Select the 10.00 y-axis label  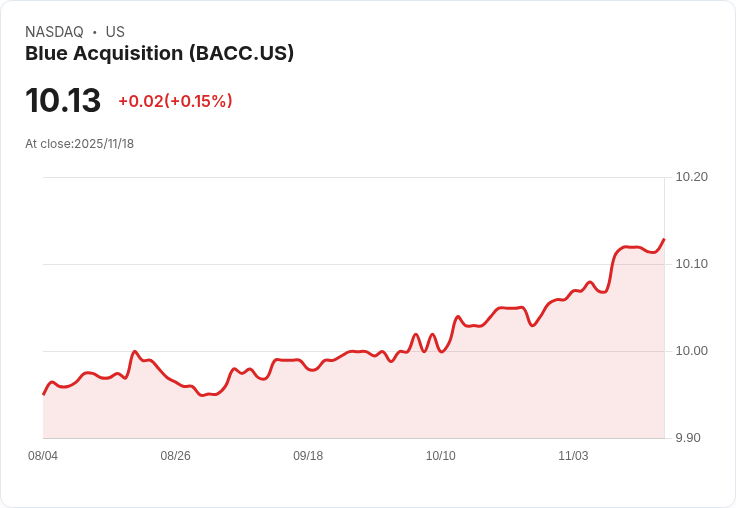691,351
